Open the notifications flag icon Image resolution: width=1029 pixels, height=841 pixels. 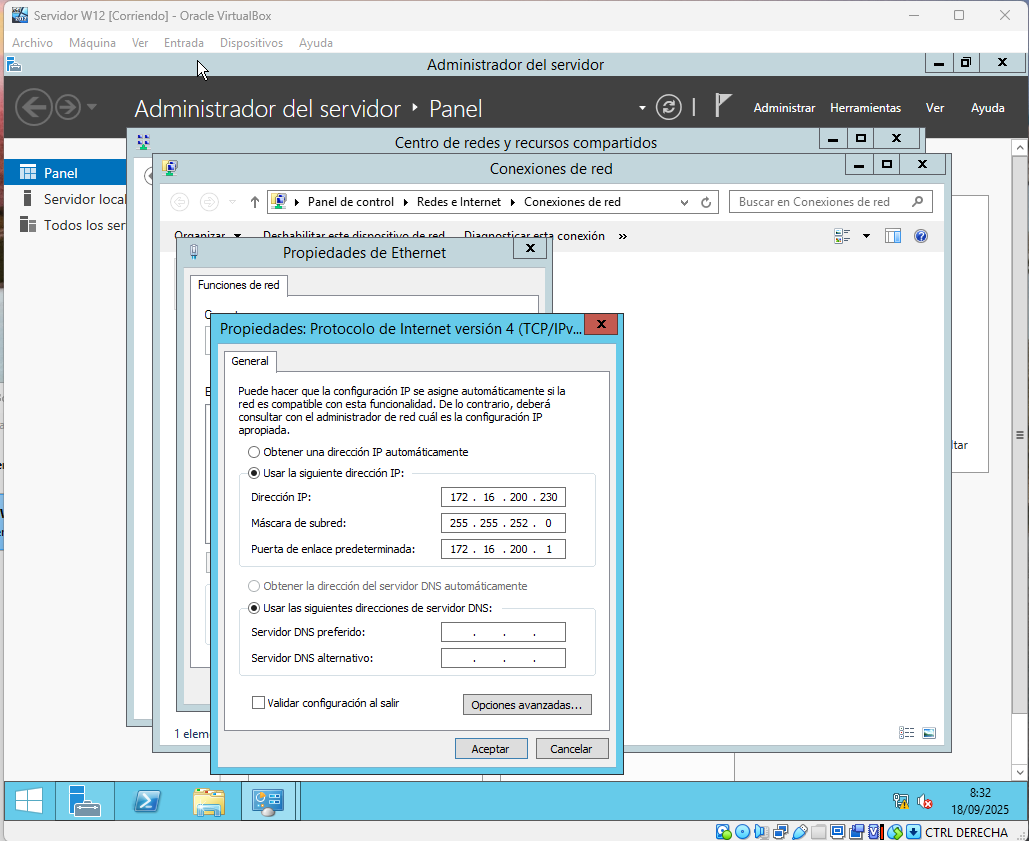click(724, 106)
